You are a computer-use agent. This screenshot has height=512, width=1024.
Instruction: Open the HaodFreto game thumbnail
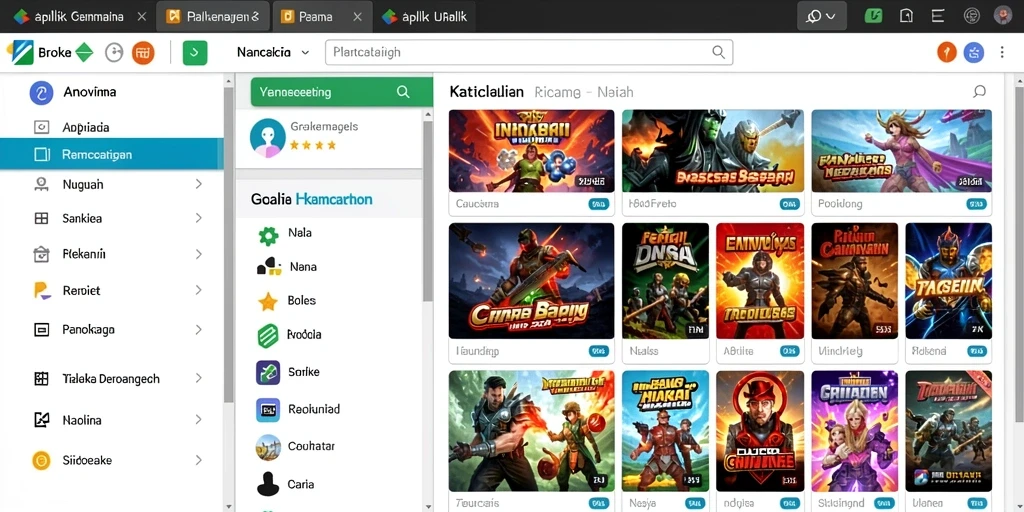tap(714, 151)
